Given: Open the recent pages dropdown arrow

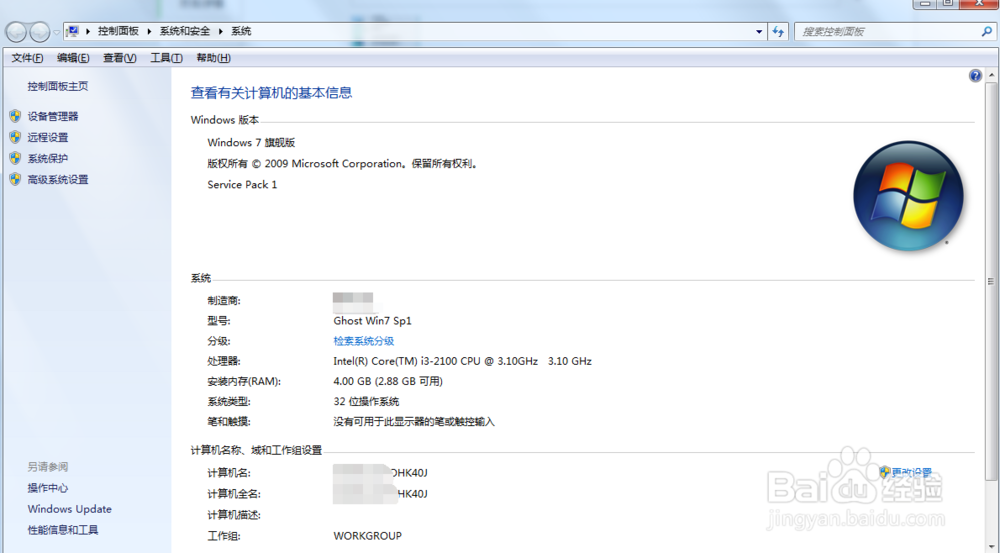Looking at the screenshot, I should [57, 32].
